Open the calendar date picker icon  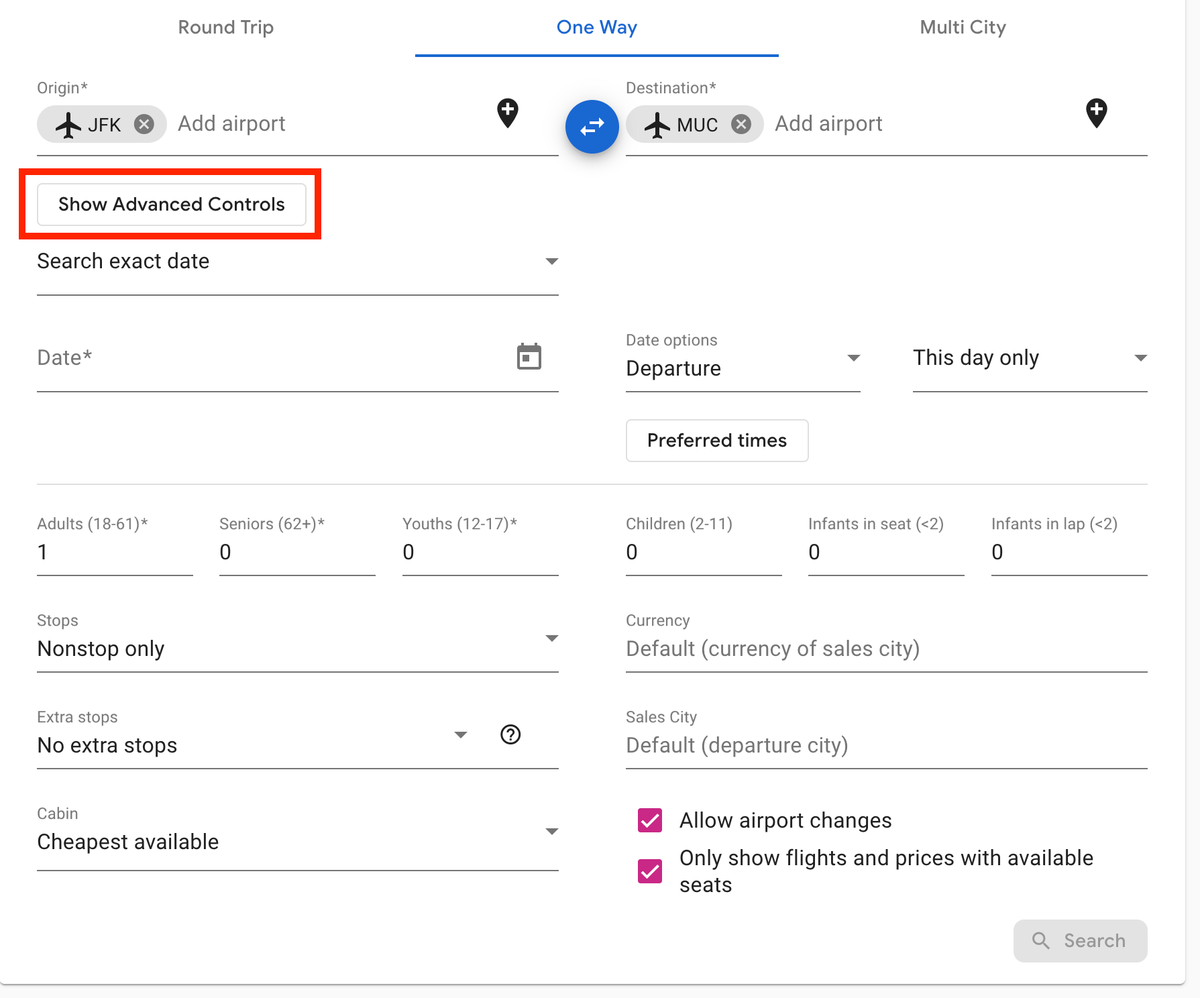pos(529,357)
